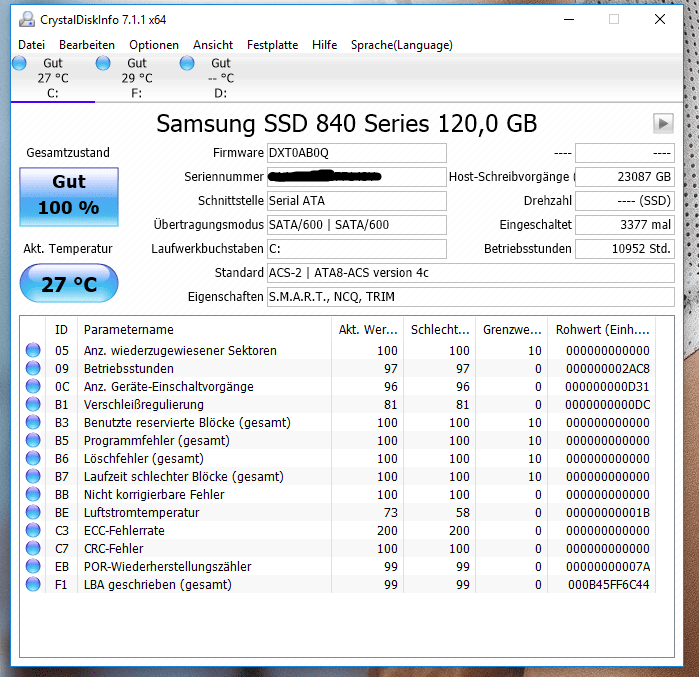Screen dimensions: 699x677
Task: Select drive F: status orb in disk bar
Action: 103,63
